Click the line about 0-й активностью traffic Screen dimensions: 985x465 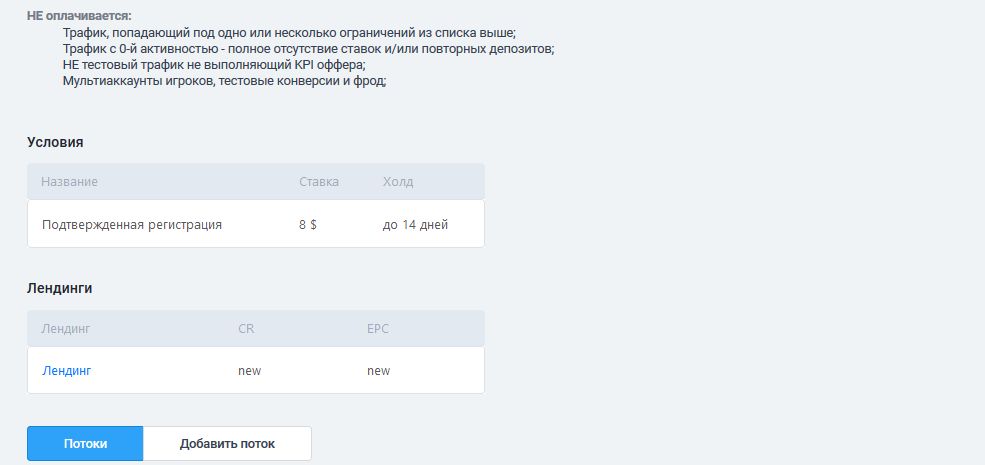(x=307, y=49)
